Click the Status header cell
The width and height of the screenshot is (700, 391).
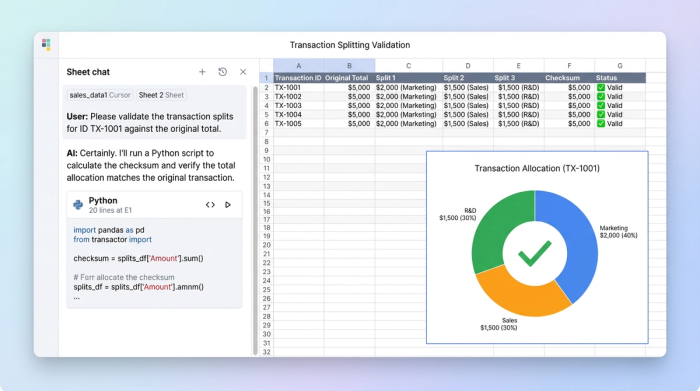coord(620,78)
